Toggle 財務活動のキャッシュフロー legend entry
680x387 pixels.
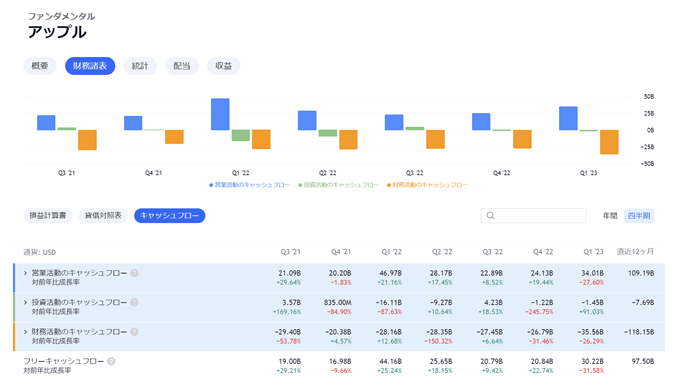click(427, 185)
